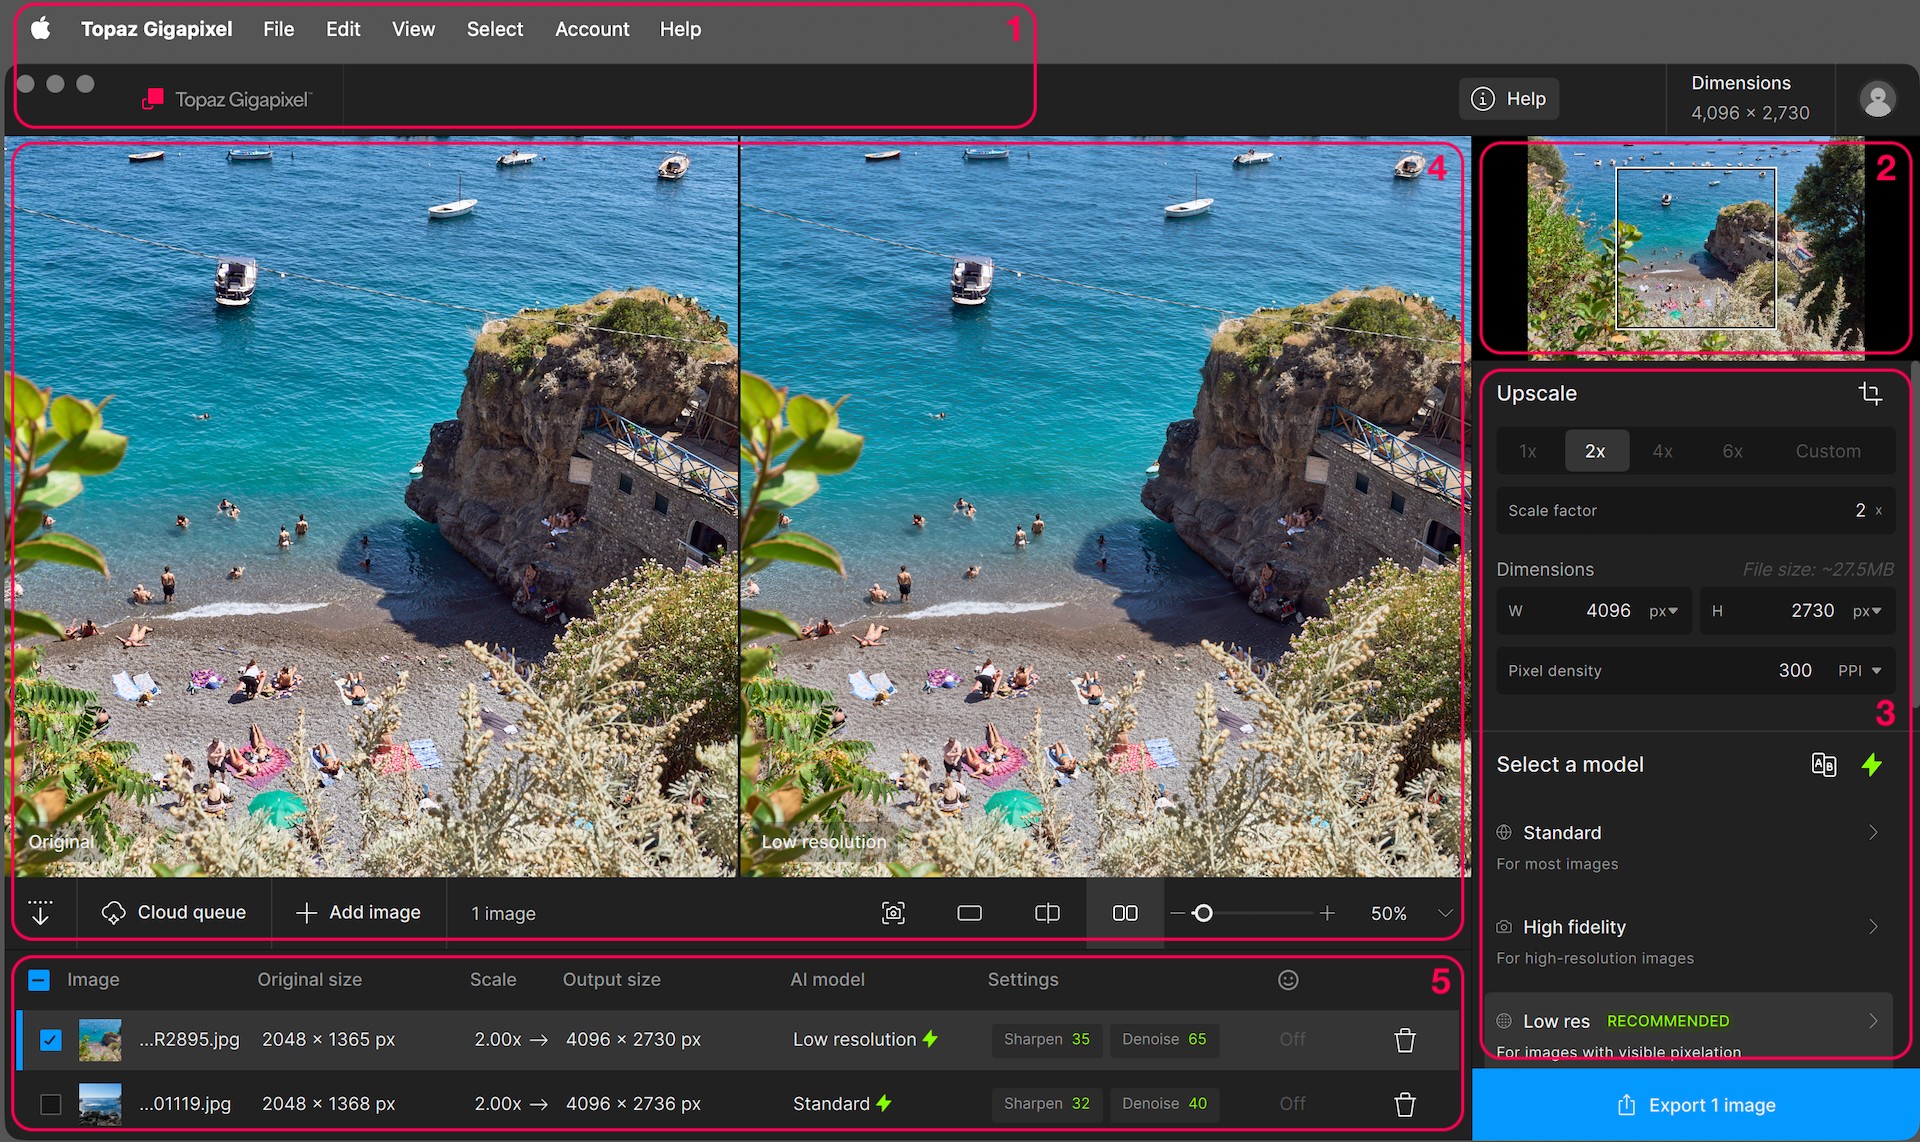The width and height of the screenshot is (1920, 1142).
Task: Click the Add image button
Action: coord(359,913)
